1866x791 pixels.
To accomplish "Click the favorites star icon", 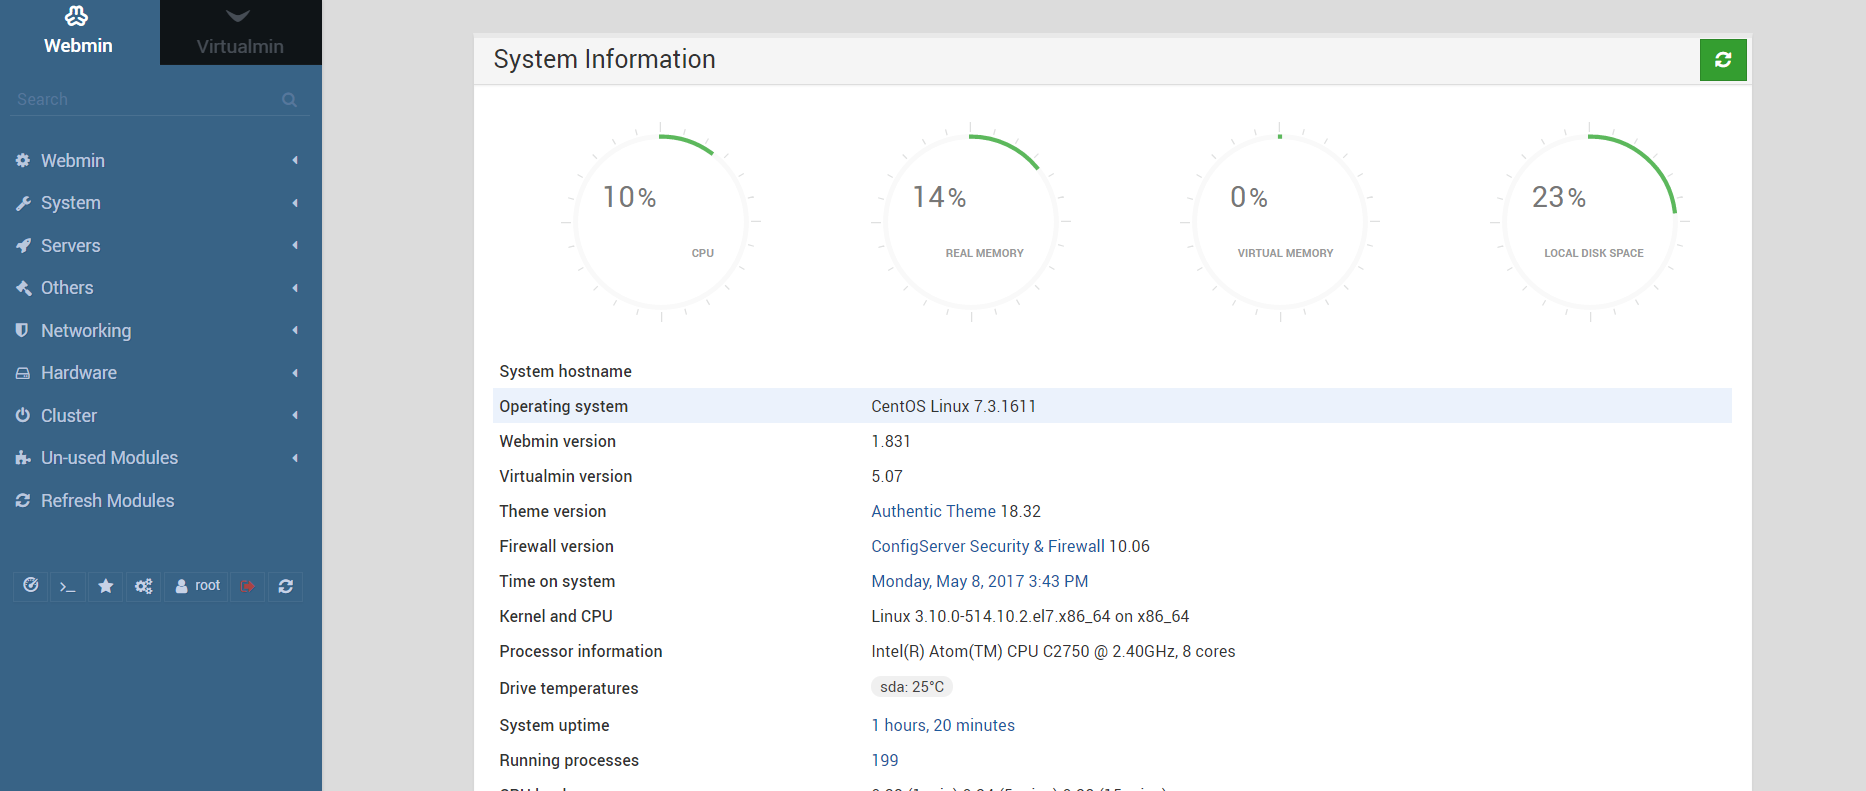I will click(x=106, y=586).
